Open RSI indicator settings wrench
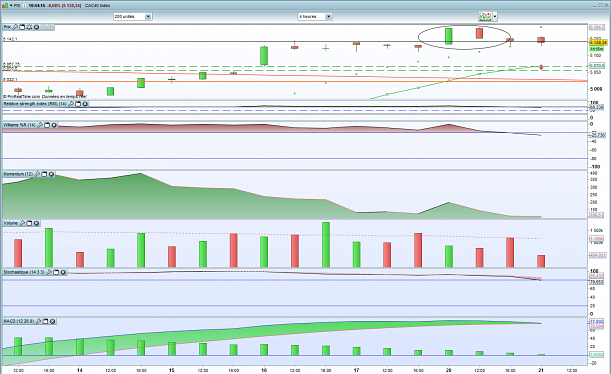 click(x=71, y=104)
